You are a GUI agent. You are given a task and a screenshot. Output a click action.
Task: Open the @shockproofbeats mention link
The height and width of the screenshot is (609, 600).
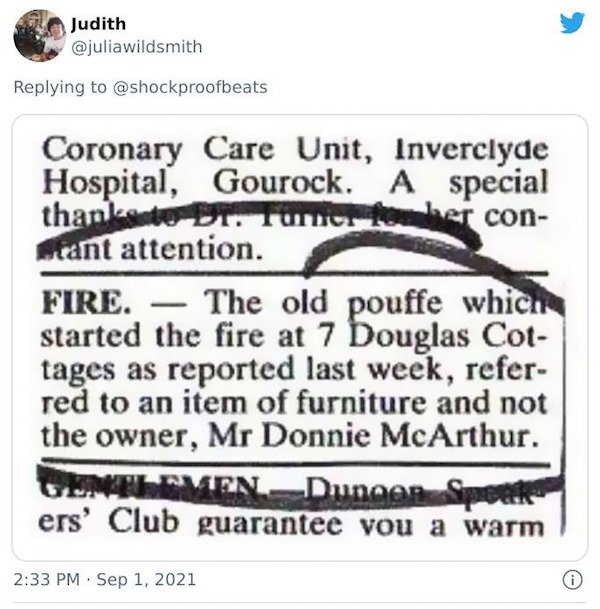(x=190, y=87)
